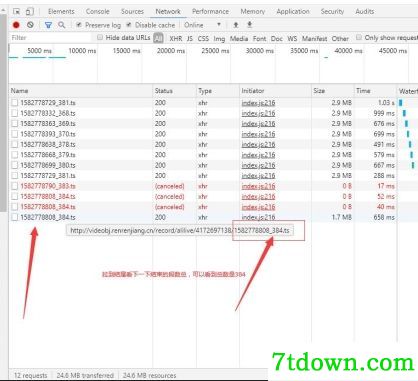Select the Network tab

(x=168, y=12)
